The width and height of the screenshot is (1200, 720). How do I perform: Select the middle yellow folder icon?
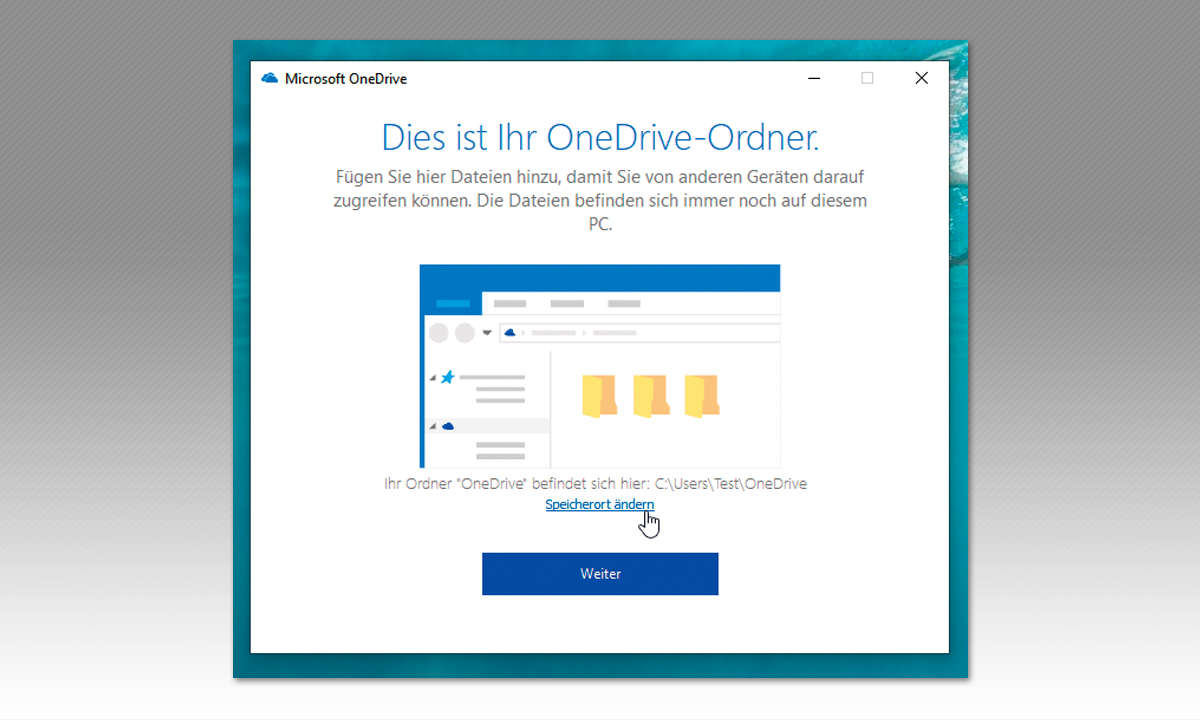(650, 396)
